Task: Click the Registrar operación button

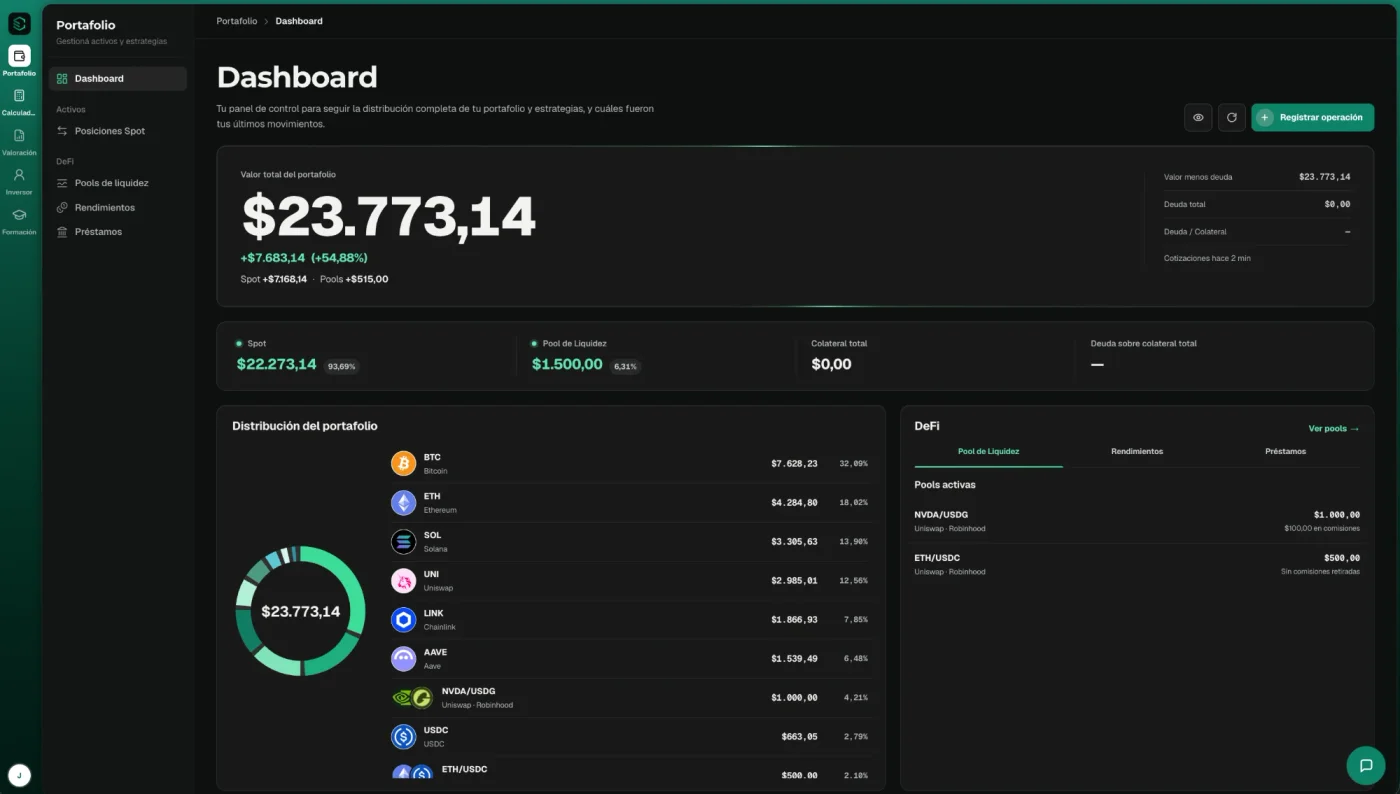Action: [1312, 117]
